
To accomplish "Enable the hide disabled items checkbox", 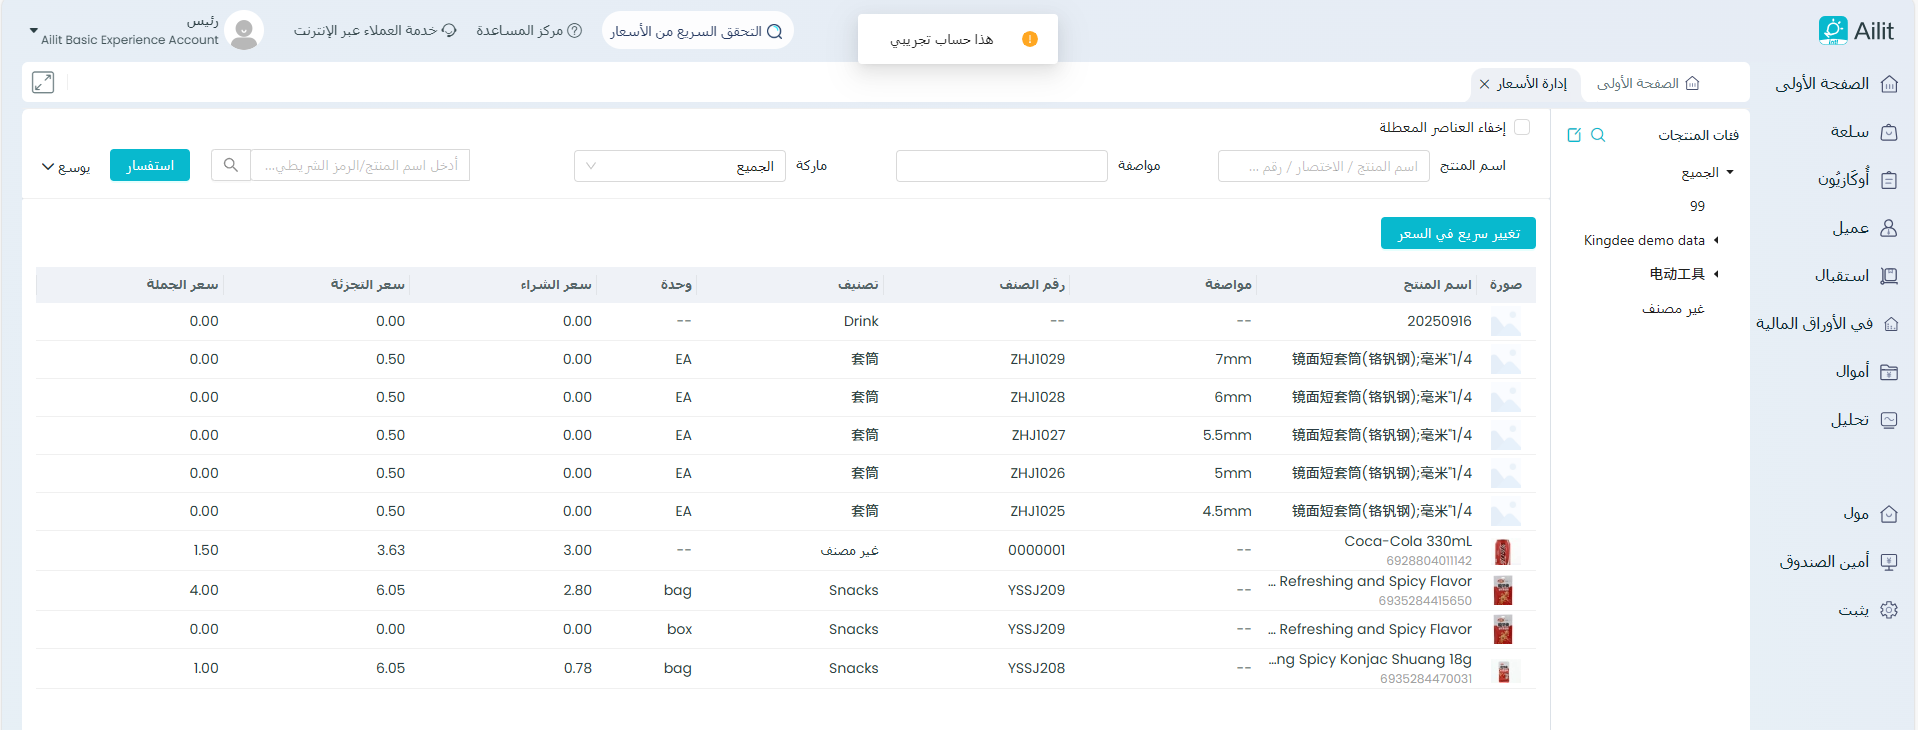I will pos(1522,127).
